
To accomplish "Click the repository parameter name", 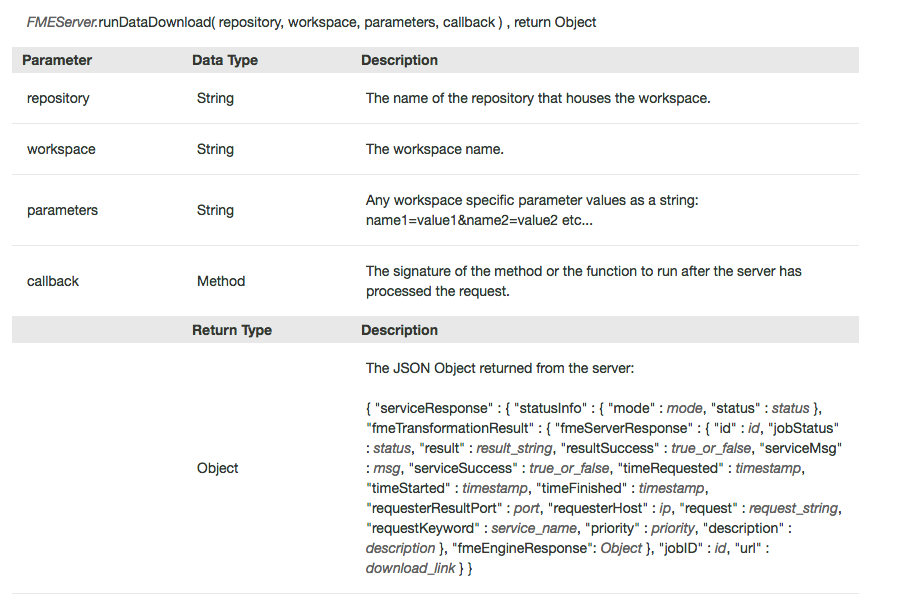I will click(x=58, y=99).
